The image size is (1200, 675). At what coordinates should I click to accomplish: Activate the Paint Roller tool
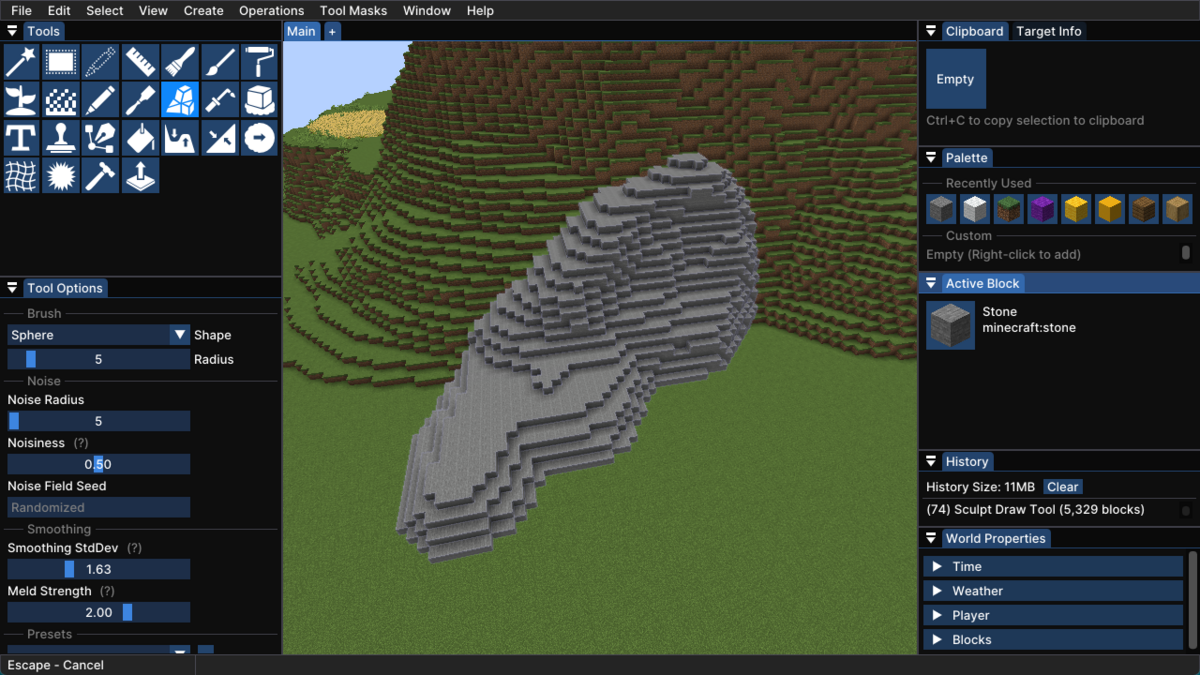pyautogui.click(x=259, y=61)
